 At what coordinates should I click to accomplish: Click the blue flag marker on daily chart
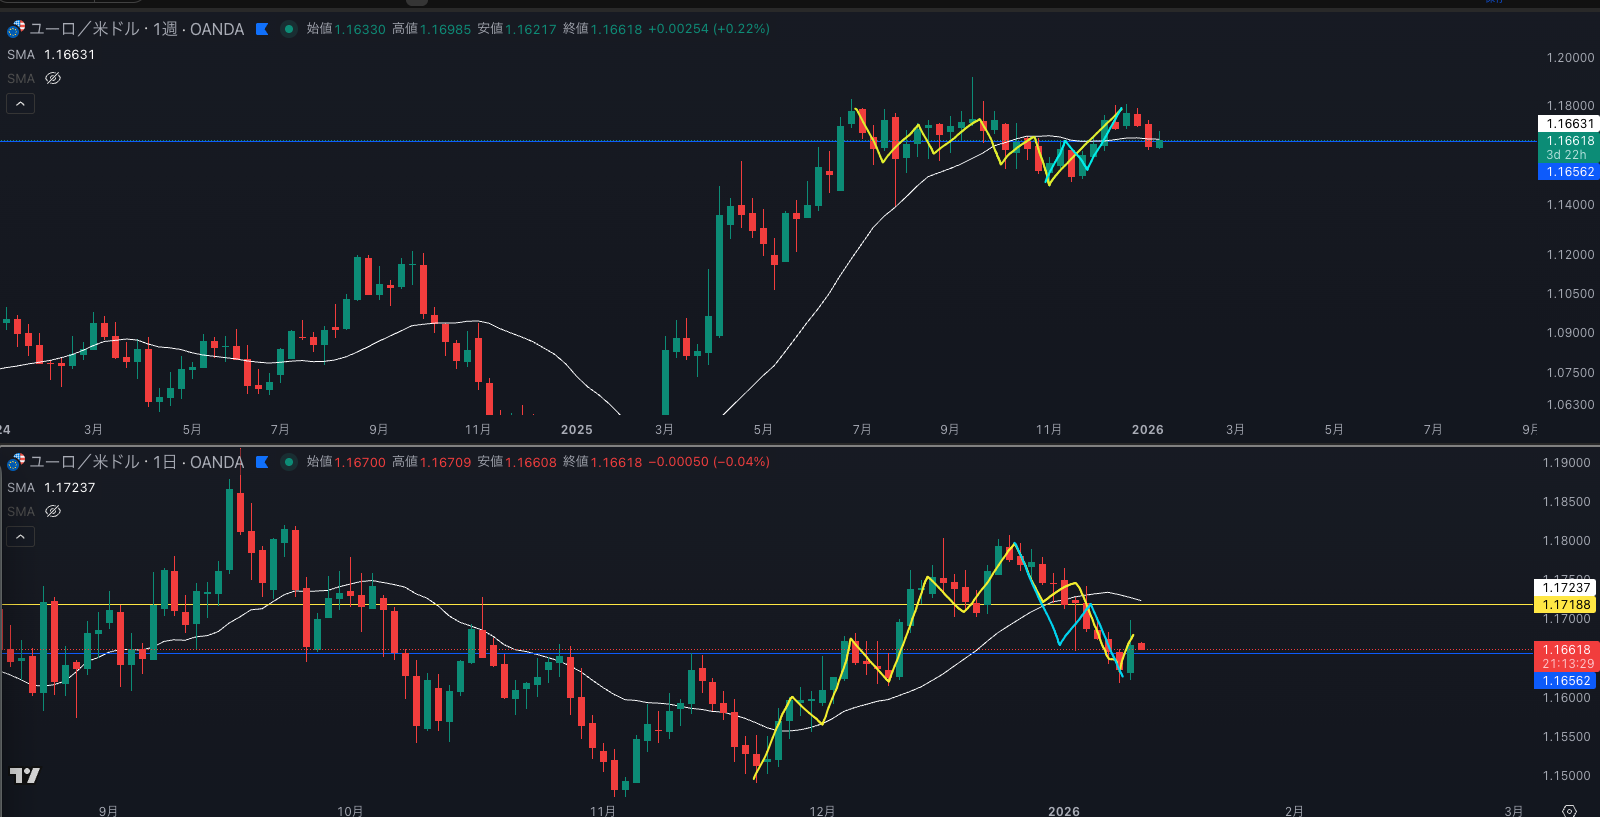pos(262,462)
